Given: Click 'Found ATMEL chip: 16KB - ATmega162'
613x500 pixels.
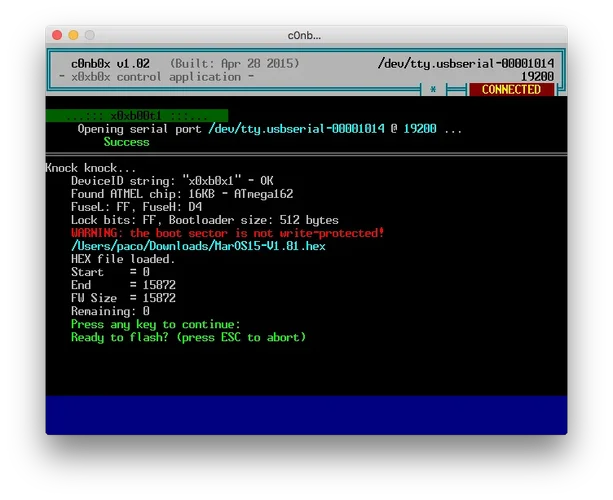Looking at the screenshot, I should click(182, 194).
